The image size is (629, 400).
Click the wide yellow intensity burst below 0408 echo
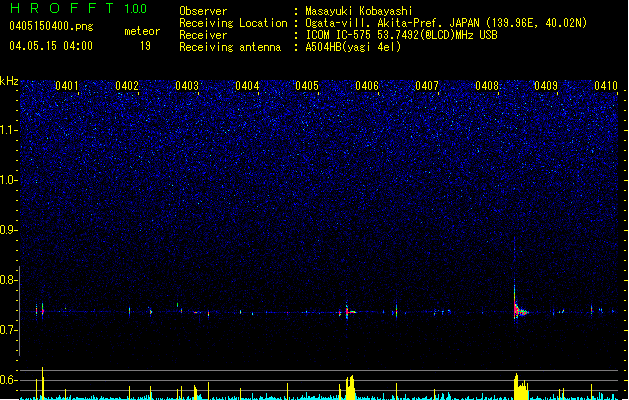click(x=521, y=387)
